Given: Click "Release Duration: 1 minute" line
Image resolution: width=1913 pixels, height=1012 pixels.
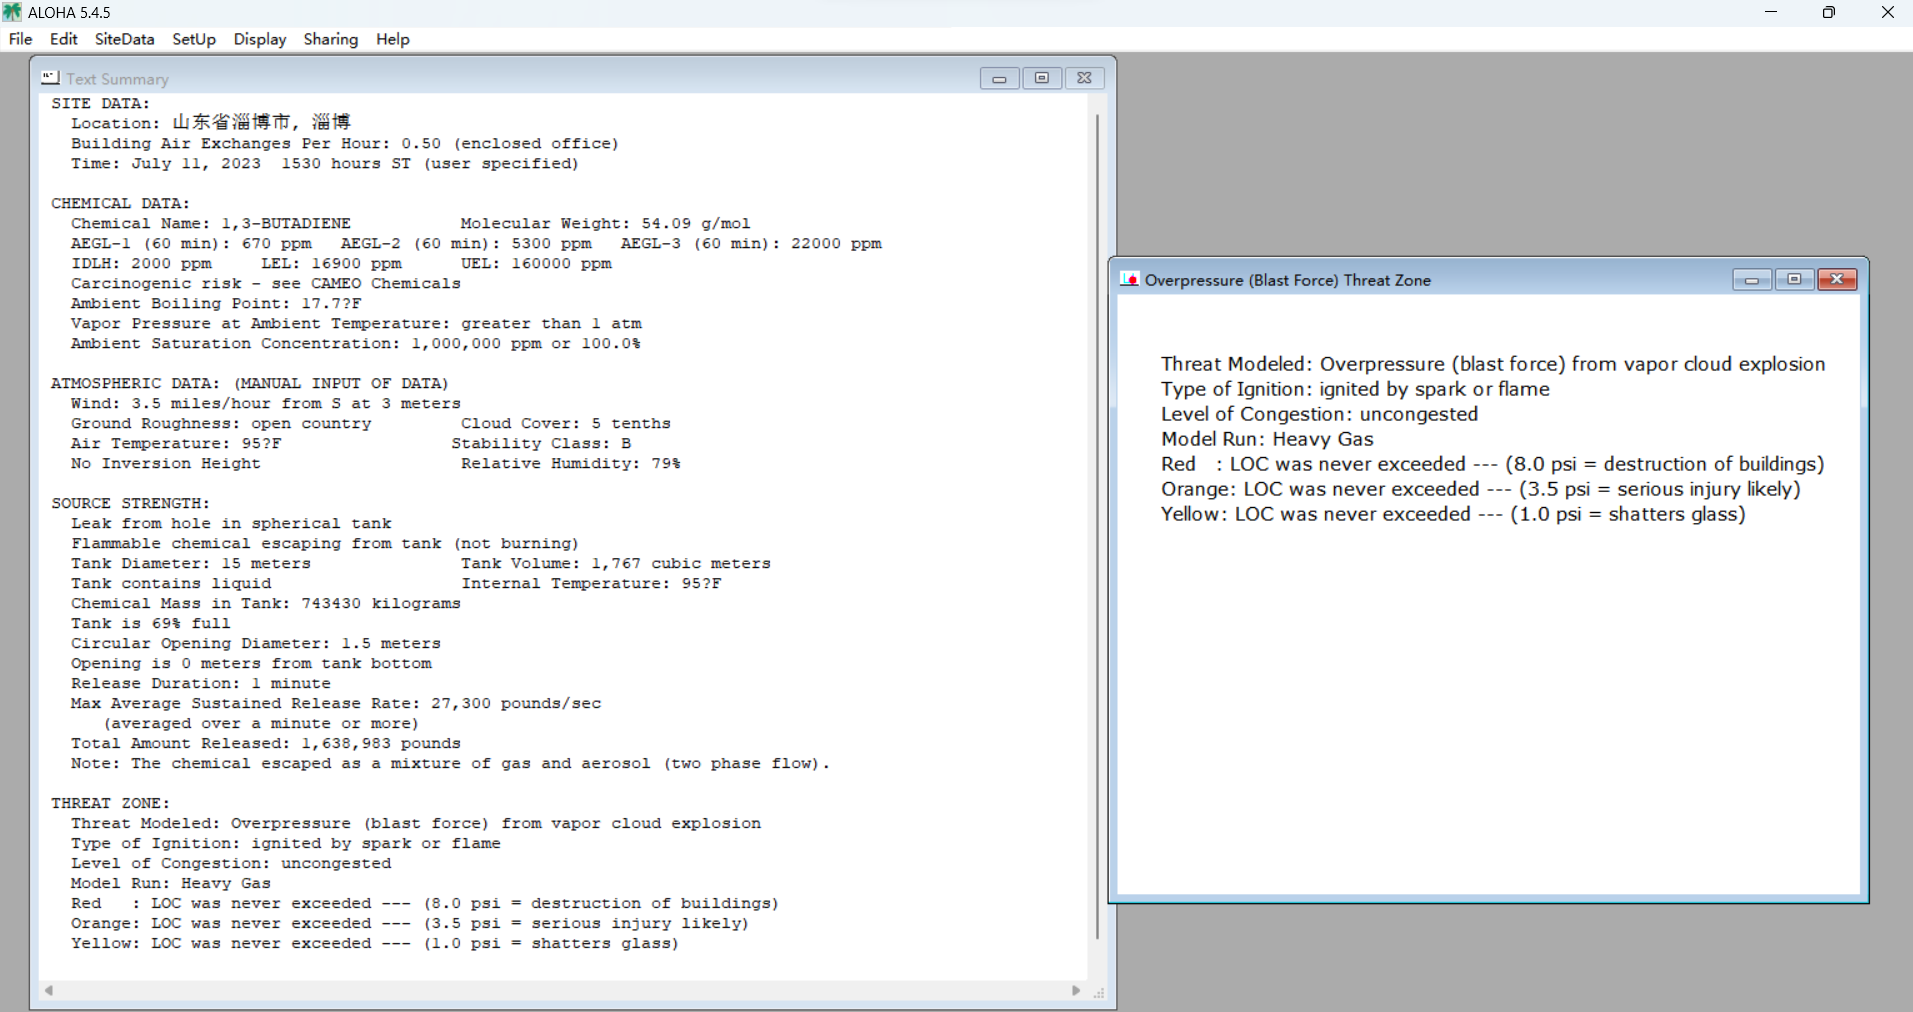Looking at the screenshot, I should [201, 683].
